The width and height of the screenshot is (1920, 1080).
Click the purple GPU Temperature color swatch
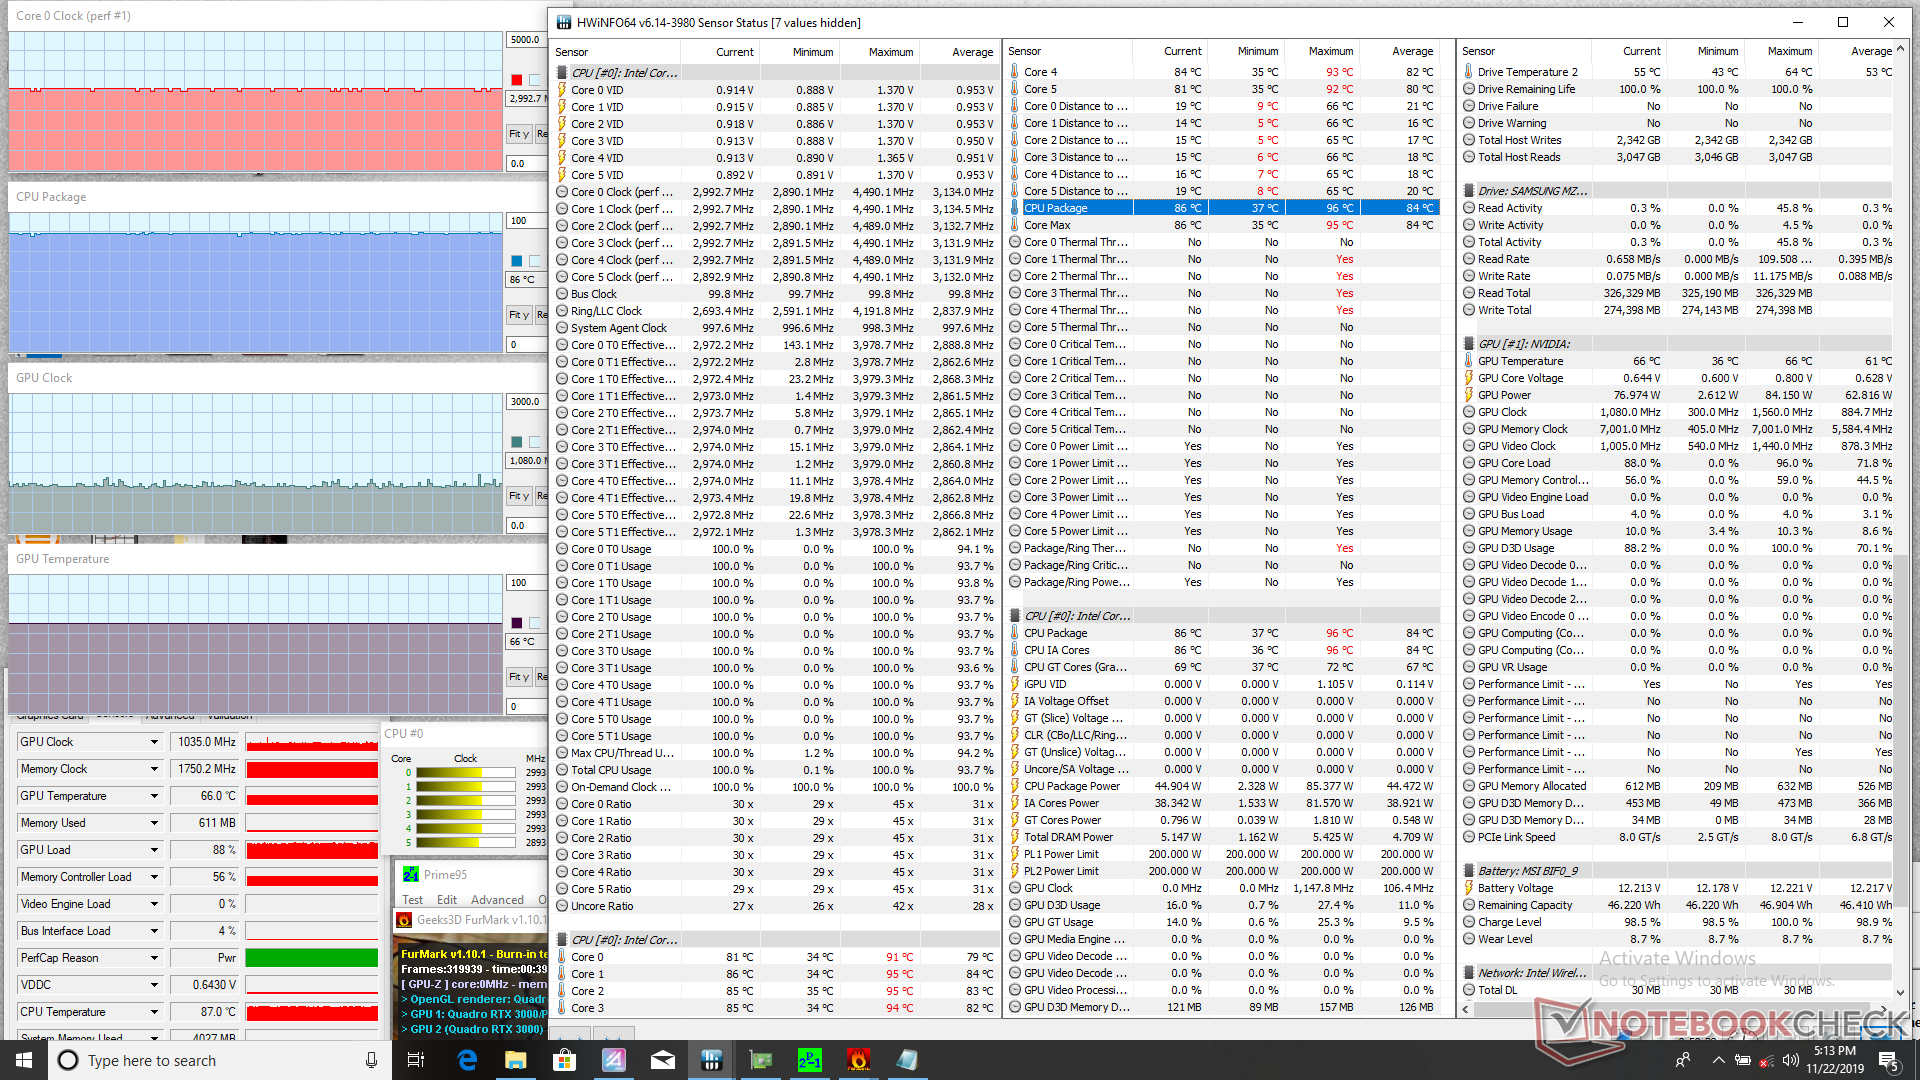click(517, 623)
